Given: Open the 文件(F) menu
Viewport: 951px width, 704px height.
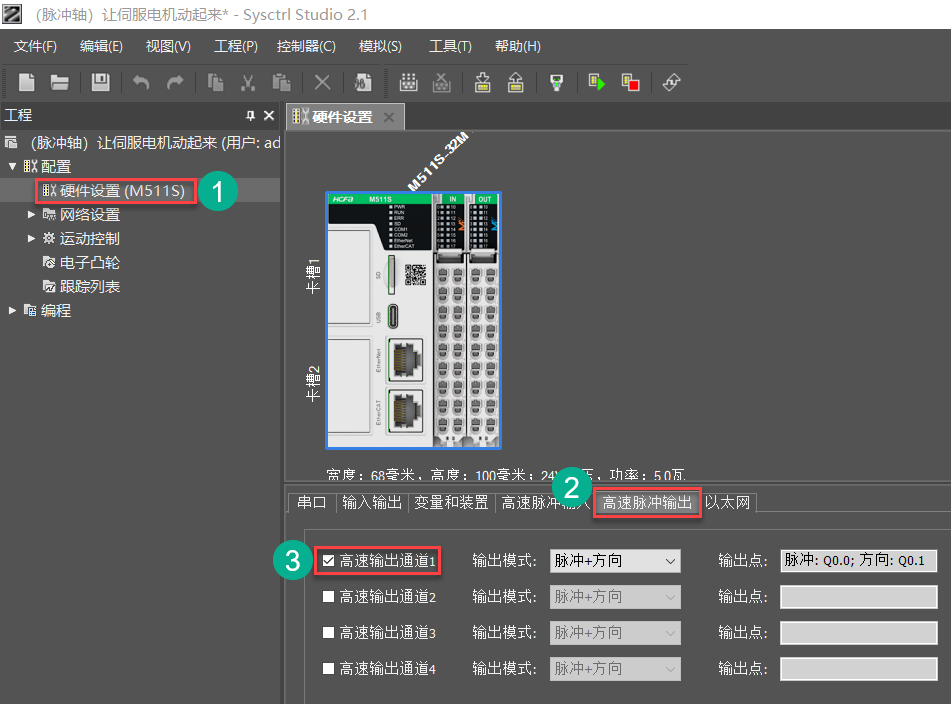Looking at the screenshot, I should click(35, 46).
